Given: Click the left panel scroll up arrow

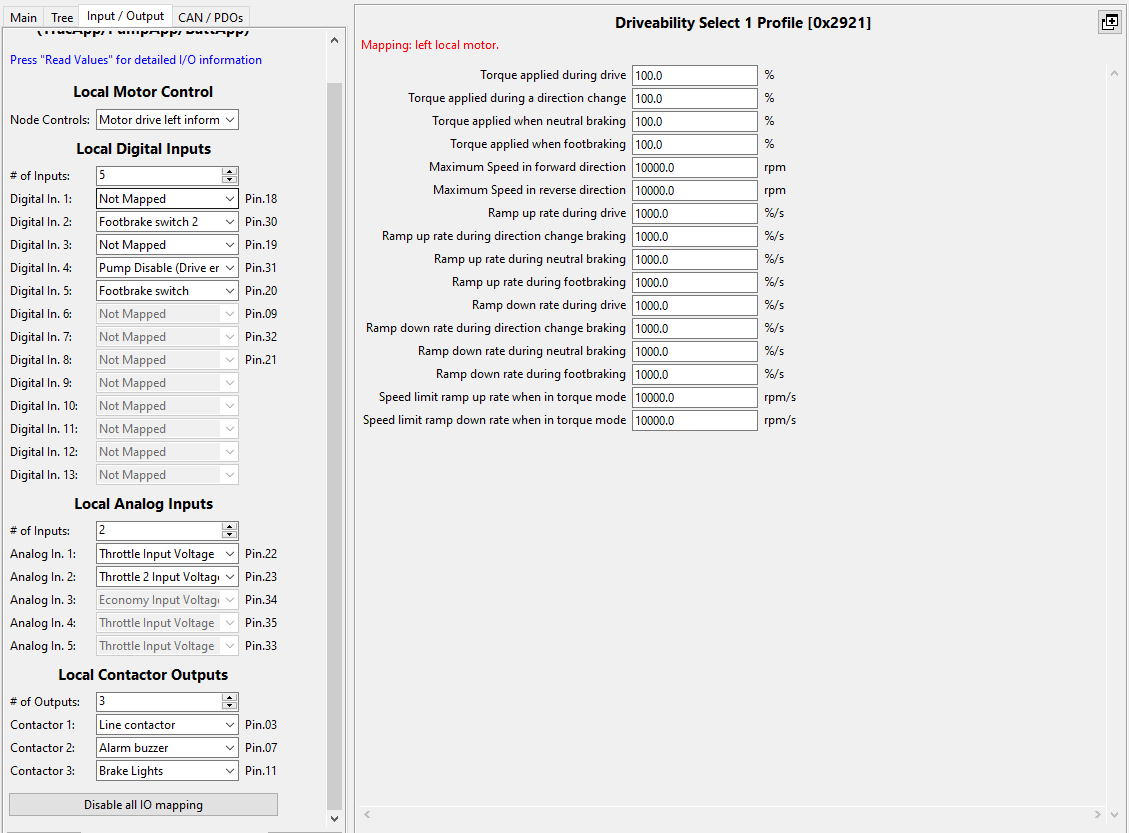Looking at the screenshot, I should 334,40.
